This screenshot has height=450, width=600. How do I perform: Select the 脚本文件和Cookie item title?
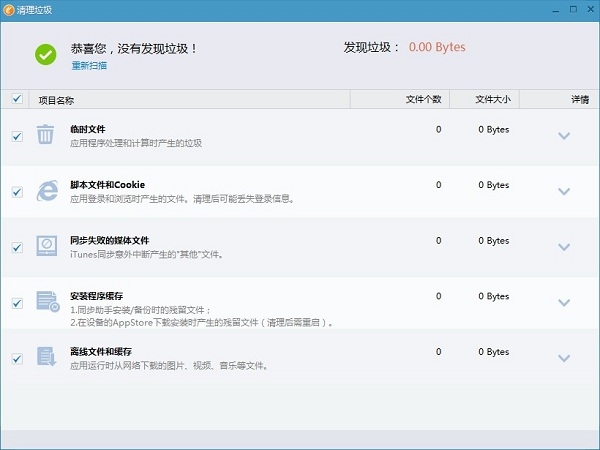(x=108, y=185)
